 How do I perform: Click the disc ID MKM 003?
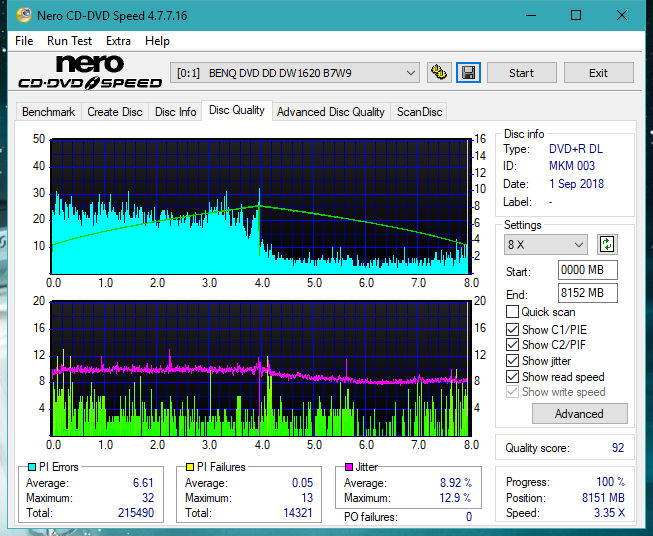[x=572, y=166]
